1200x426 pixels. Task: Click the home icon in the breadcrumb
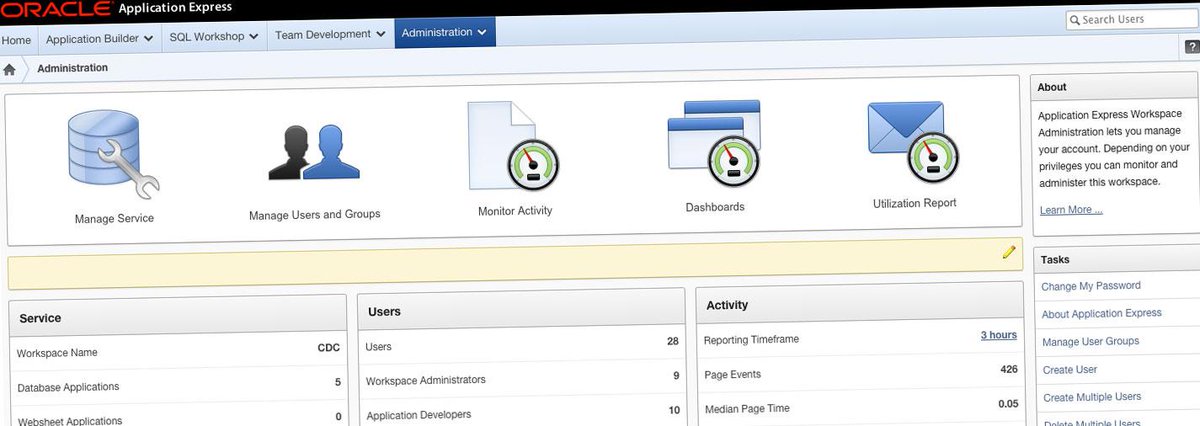click(x=10, y=69)
